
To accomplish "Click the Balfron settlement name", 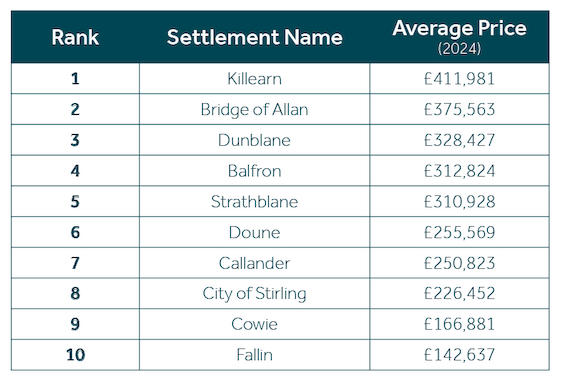I will pos(254,171).
